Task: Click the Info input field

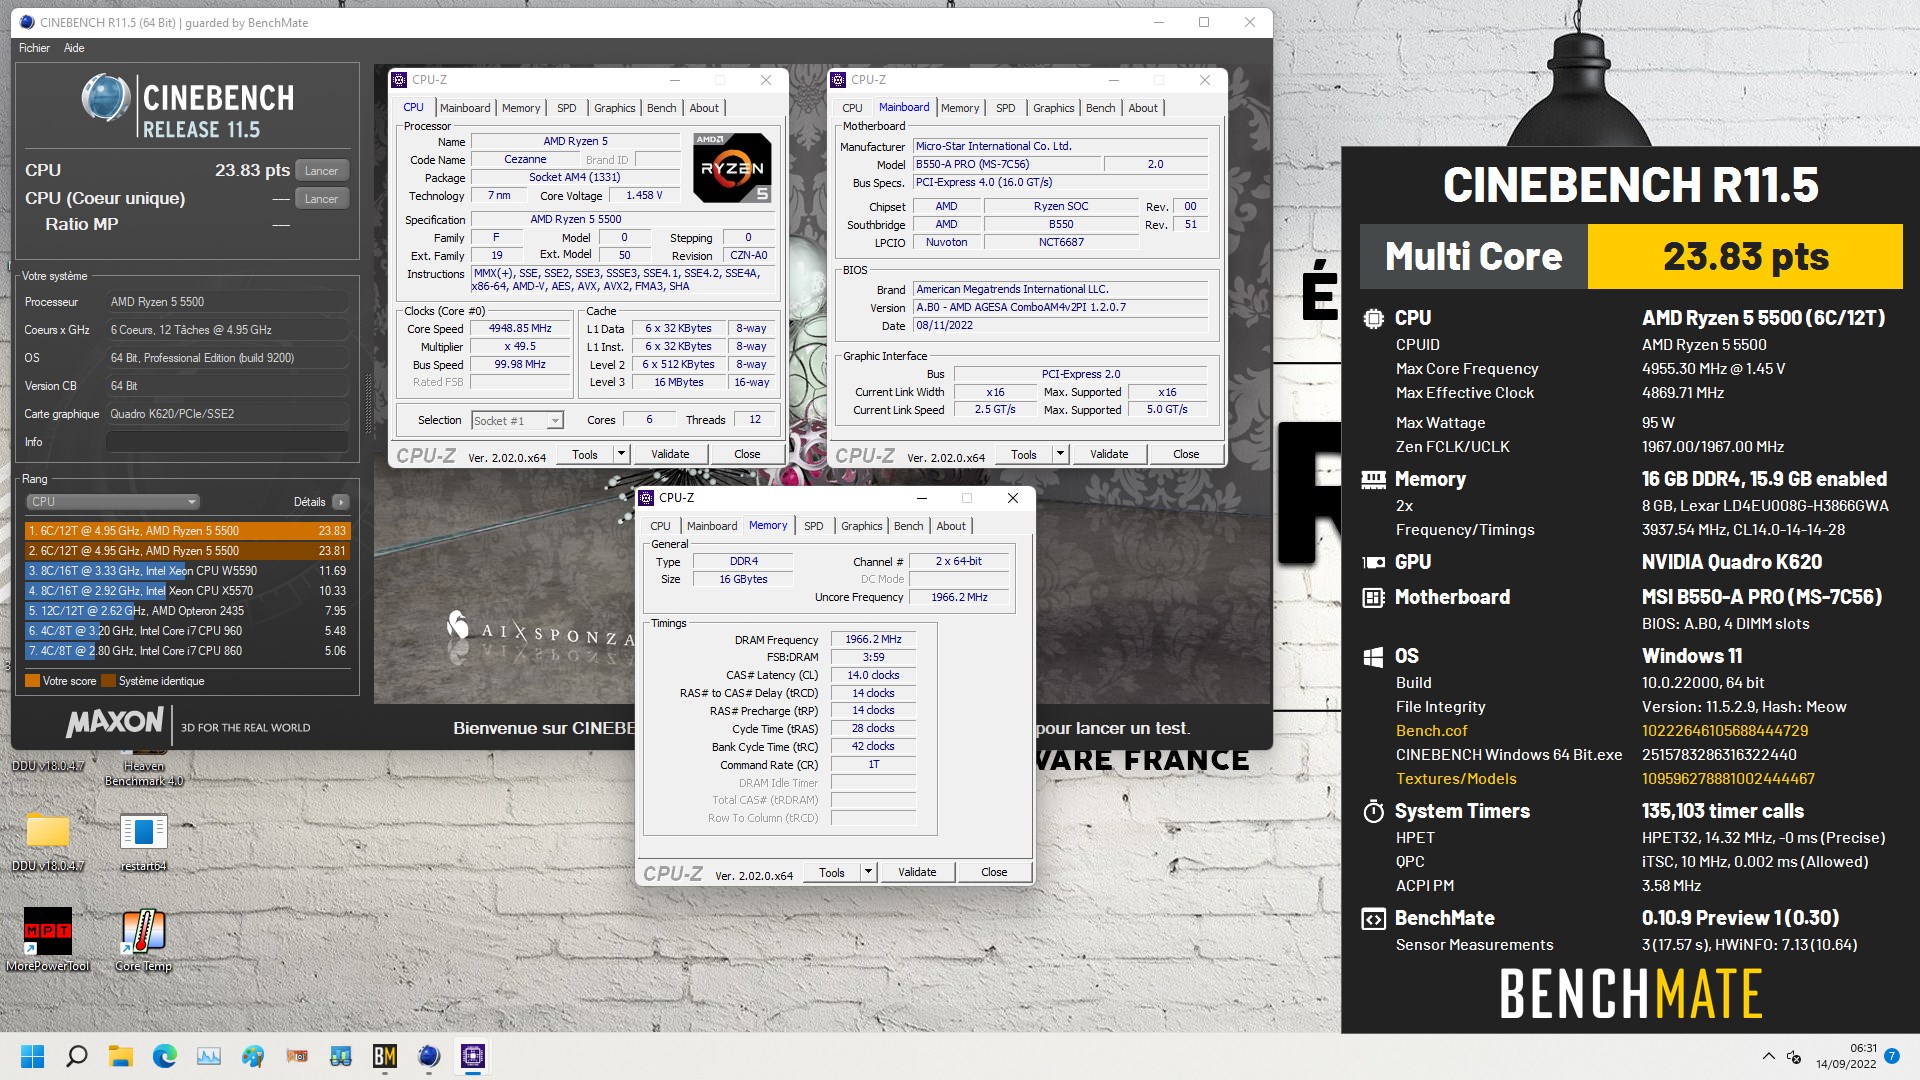Action: pyautogui.click(x=228, y=442)
